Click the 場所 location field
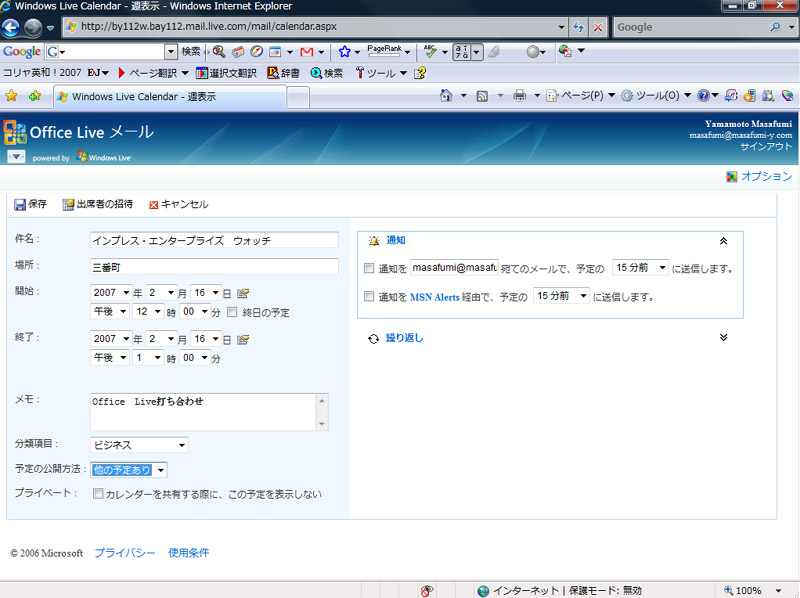800x598 pixels. [x=214, y=266]
